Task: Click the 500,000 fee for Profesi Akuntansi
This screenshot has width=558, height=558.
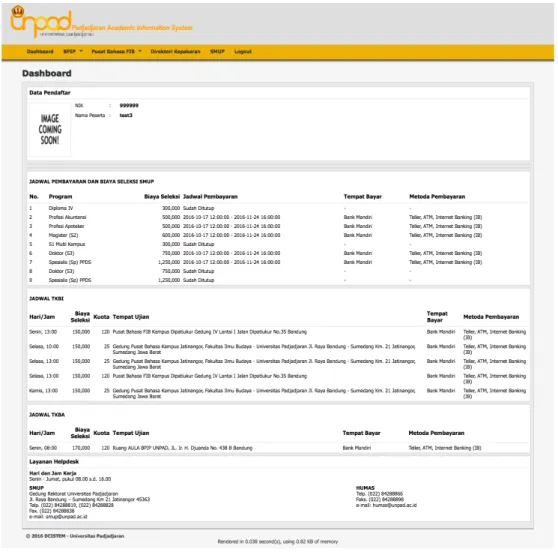Action: coord(171,217)
